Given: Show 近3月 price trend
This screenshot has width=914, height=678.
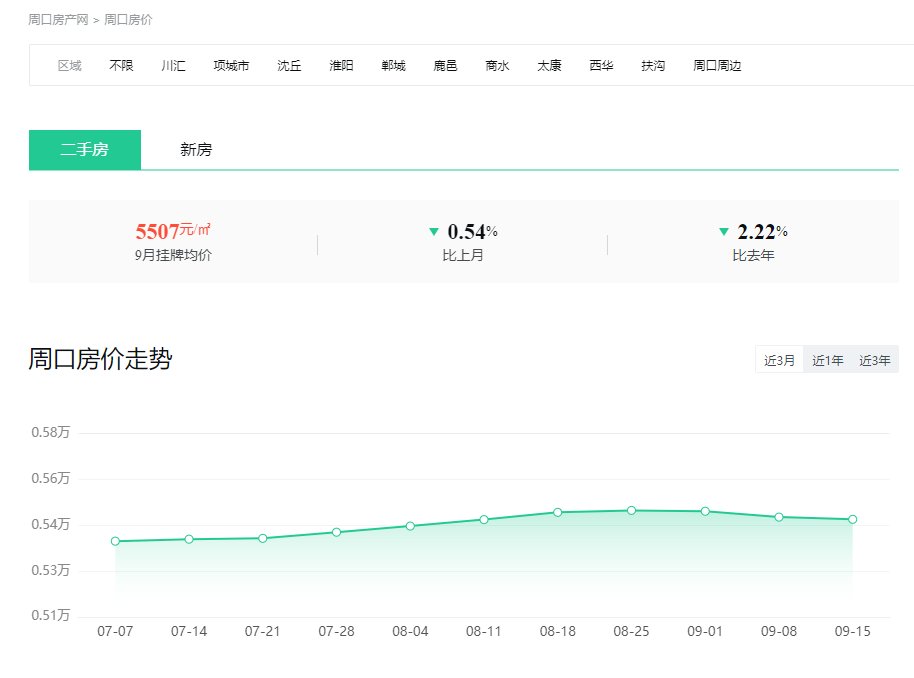Looking at the screenshot, I should pyautogui.click(x=779, y=360).
